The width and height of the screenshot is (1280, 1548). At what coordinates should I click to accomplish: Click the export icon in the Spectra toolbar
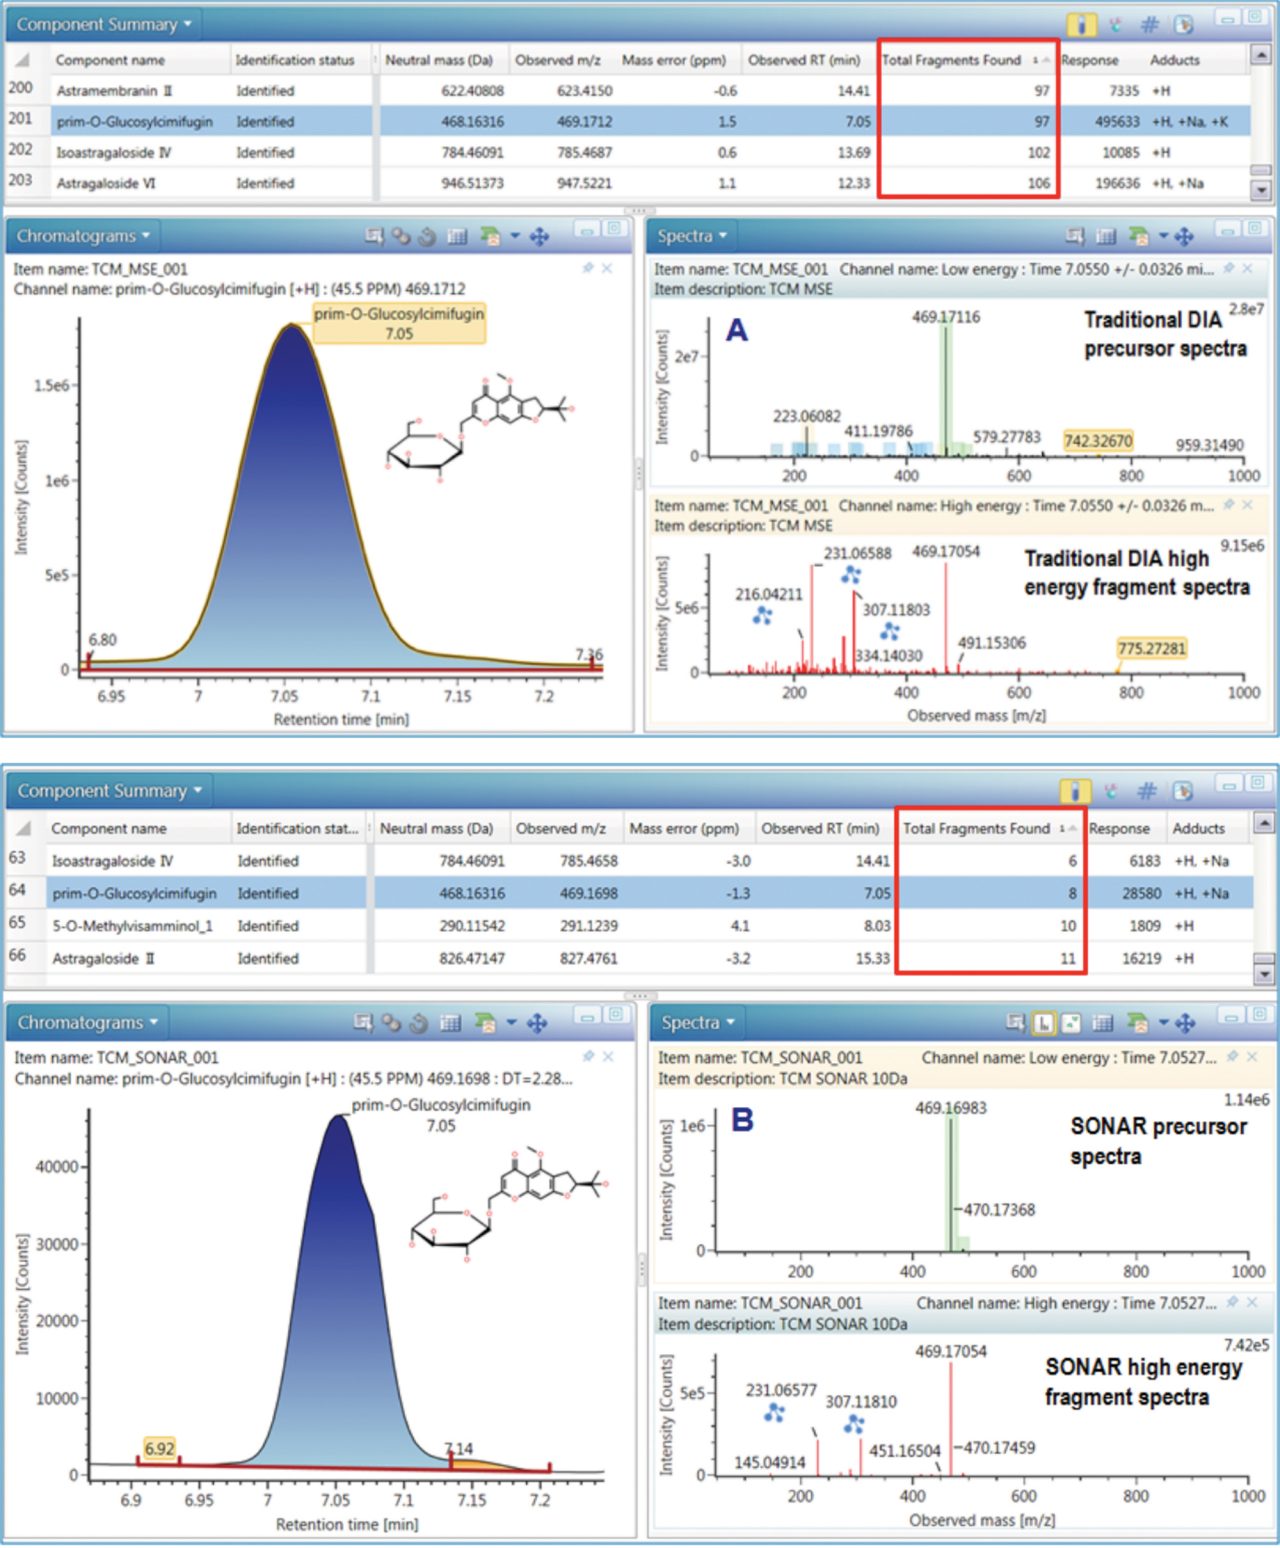click(x=1138, y=236)
